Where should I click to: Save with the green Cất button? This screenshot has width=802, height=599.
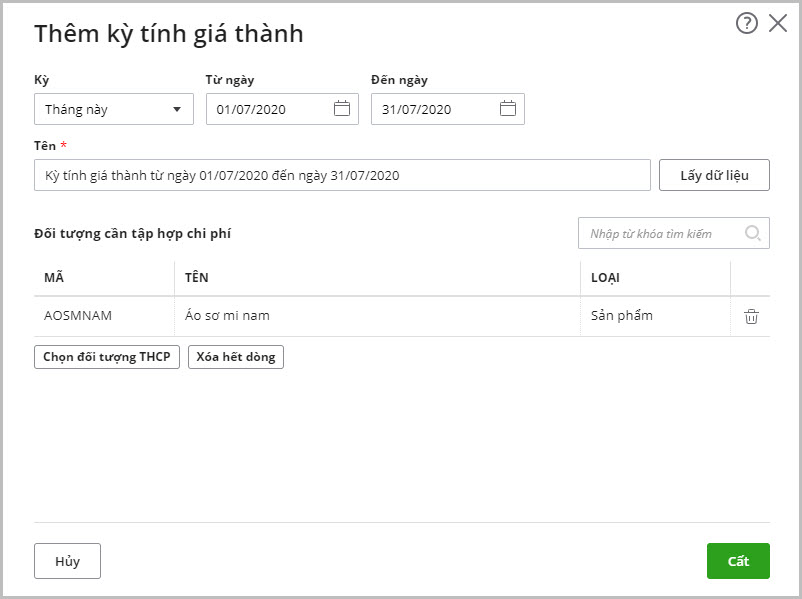tap(738, 561)
